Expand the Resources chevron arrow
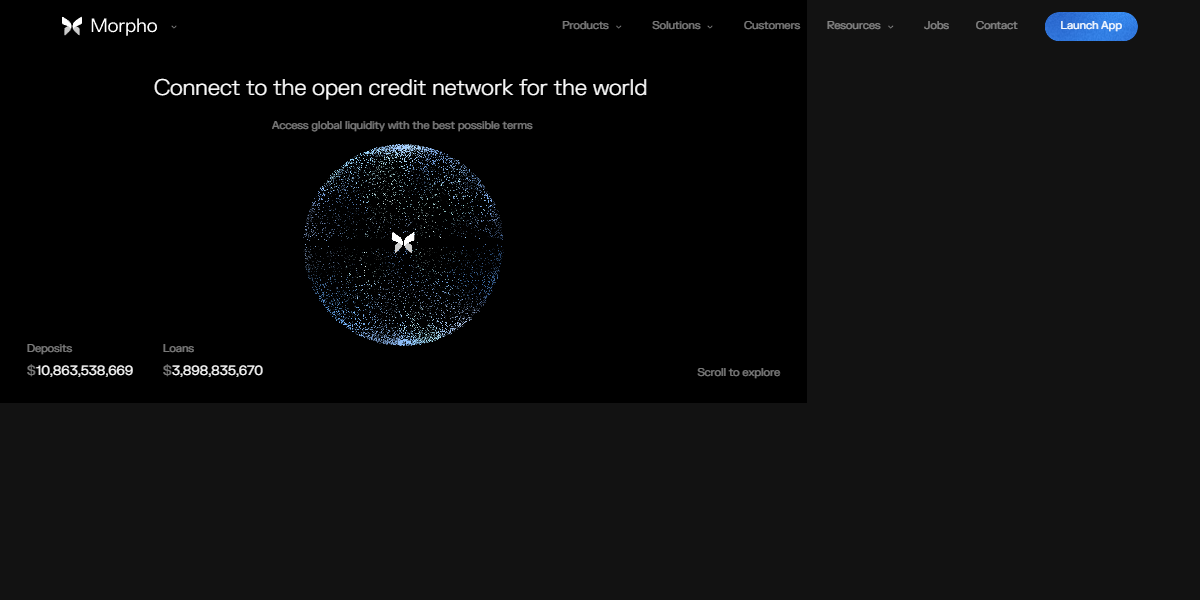 (890, 27)
